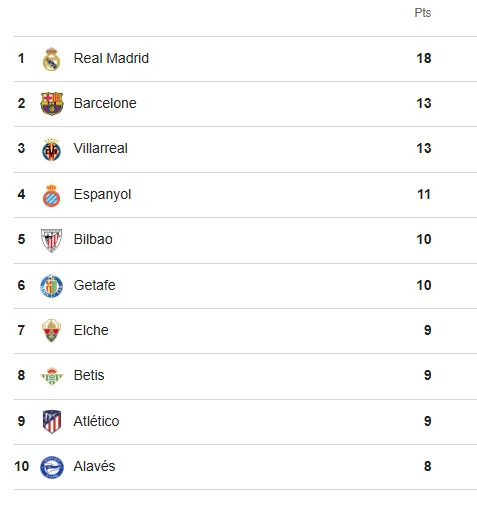Click the Betis green crest
Viewport: 477px width, 508px height.
coord(52,376)
